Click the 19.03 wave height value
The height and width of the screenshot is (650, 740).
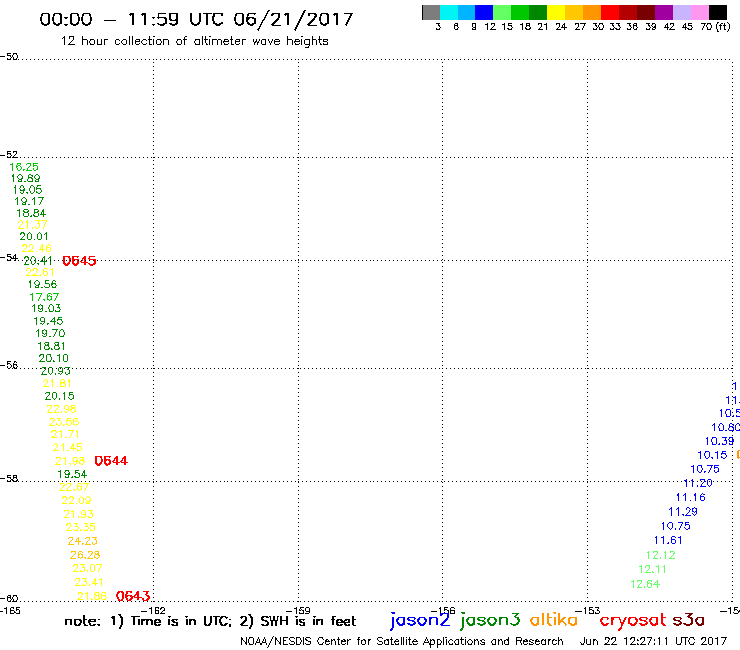click(x=46, y=308)
